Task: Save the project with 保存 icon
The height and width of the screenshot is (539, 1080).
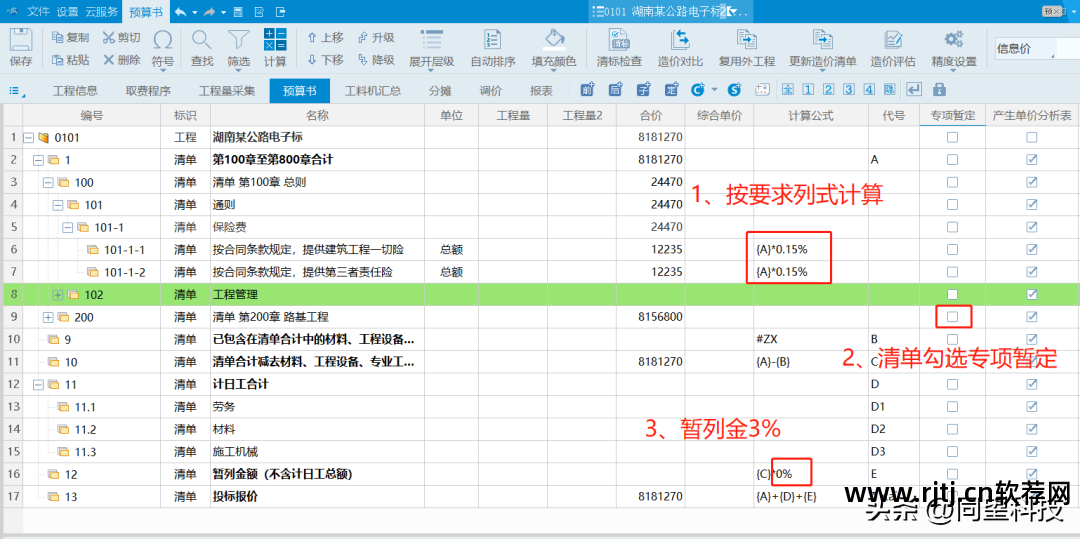Action: [21, 47]
